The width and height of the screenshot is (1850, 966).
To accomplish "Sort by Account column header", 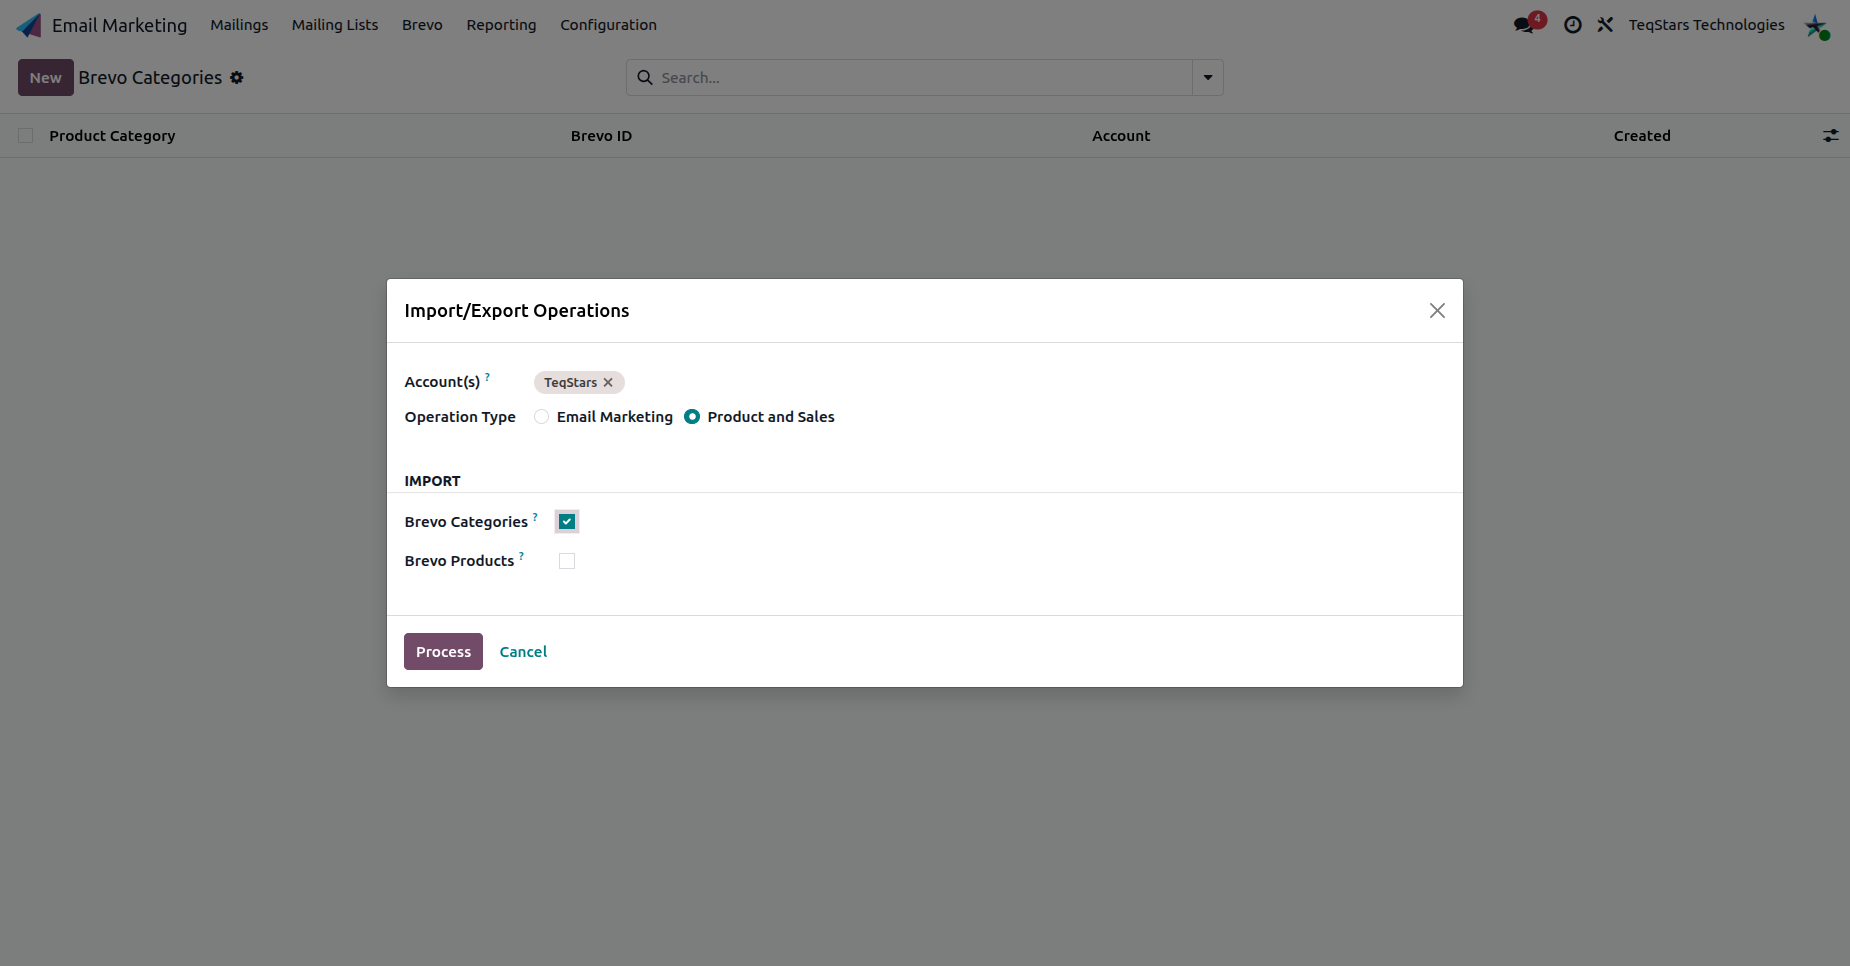I will 1121,135.
